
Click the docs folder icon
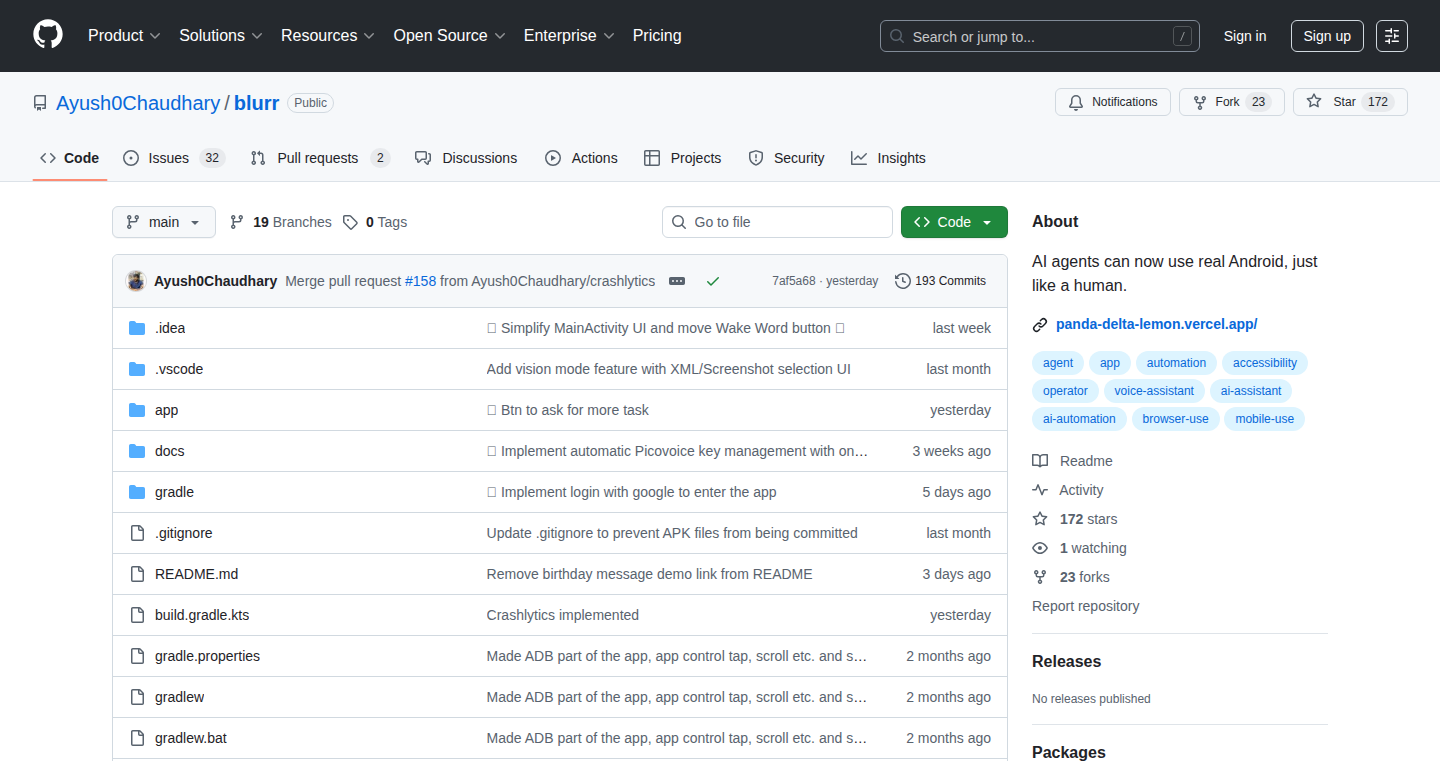137,451
